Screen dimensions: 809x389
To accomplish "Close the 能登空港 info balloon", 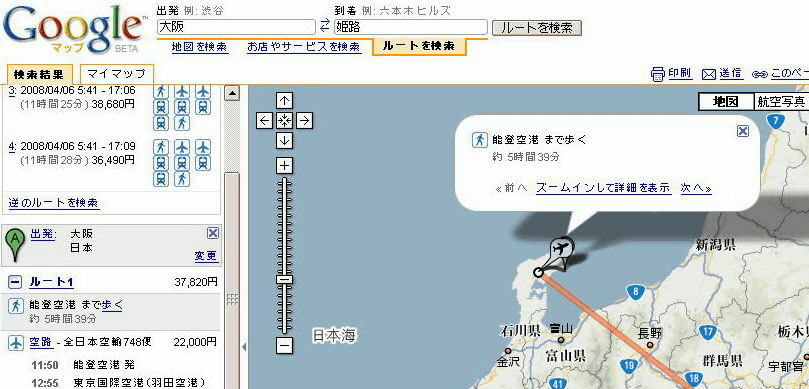I will [742, 131].
